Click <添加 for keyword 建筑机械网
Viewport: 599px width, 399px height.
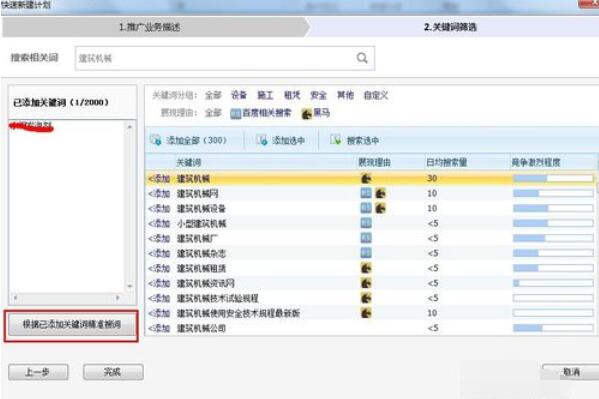[159, 193]
